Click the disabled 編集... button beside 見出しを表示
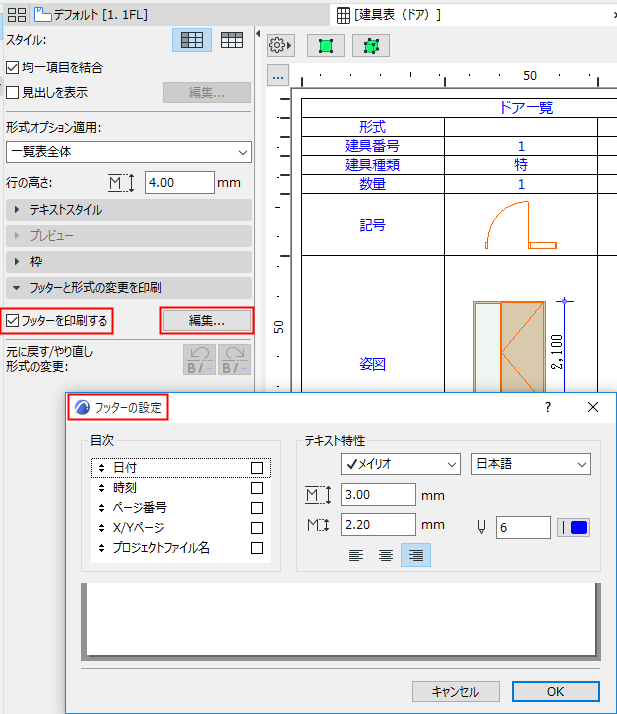This screenshot has height=714, width=617. coord(207,93)
